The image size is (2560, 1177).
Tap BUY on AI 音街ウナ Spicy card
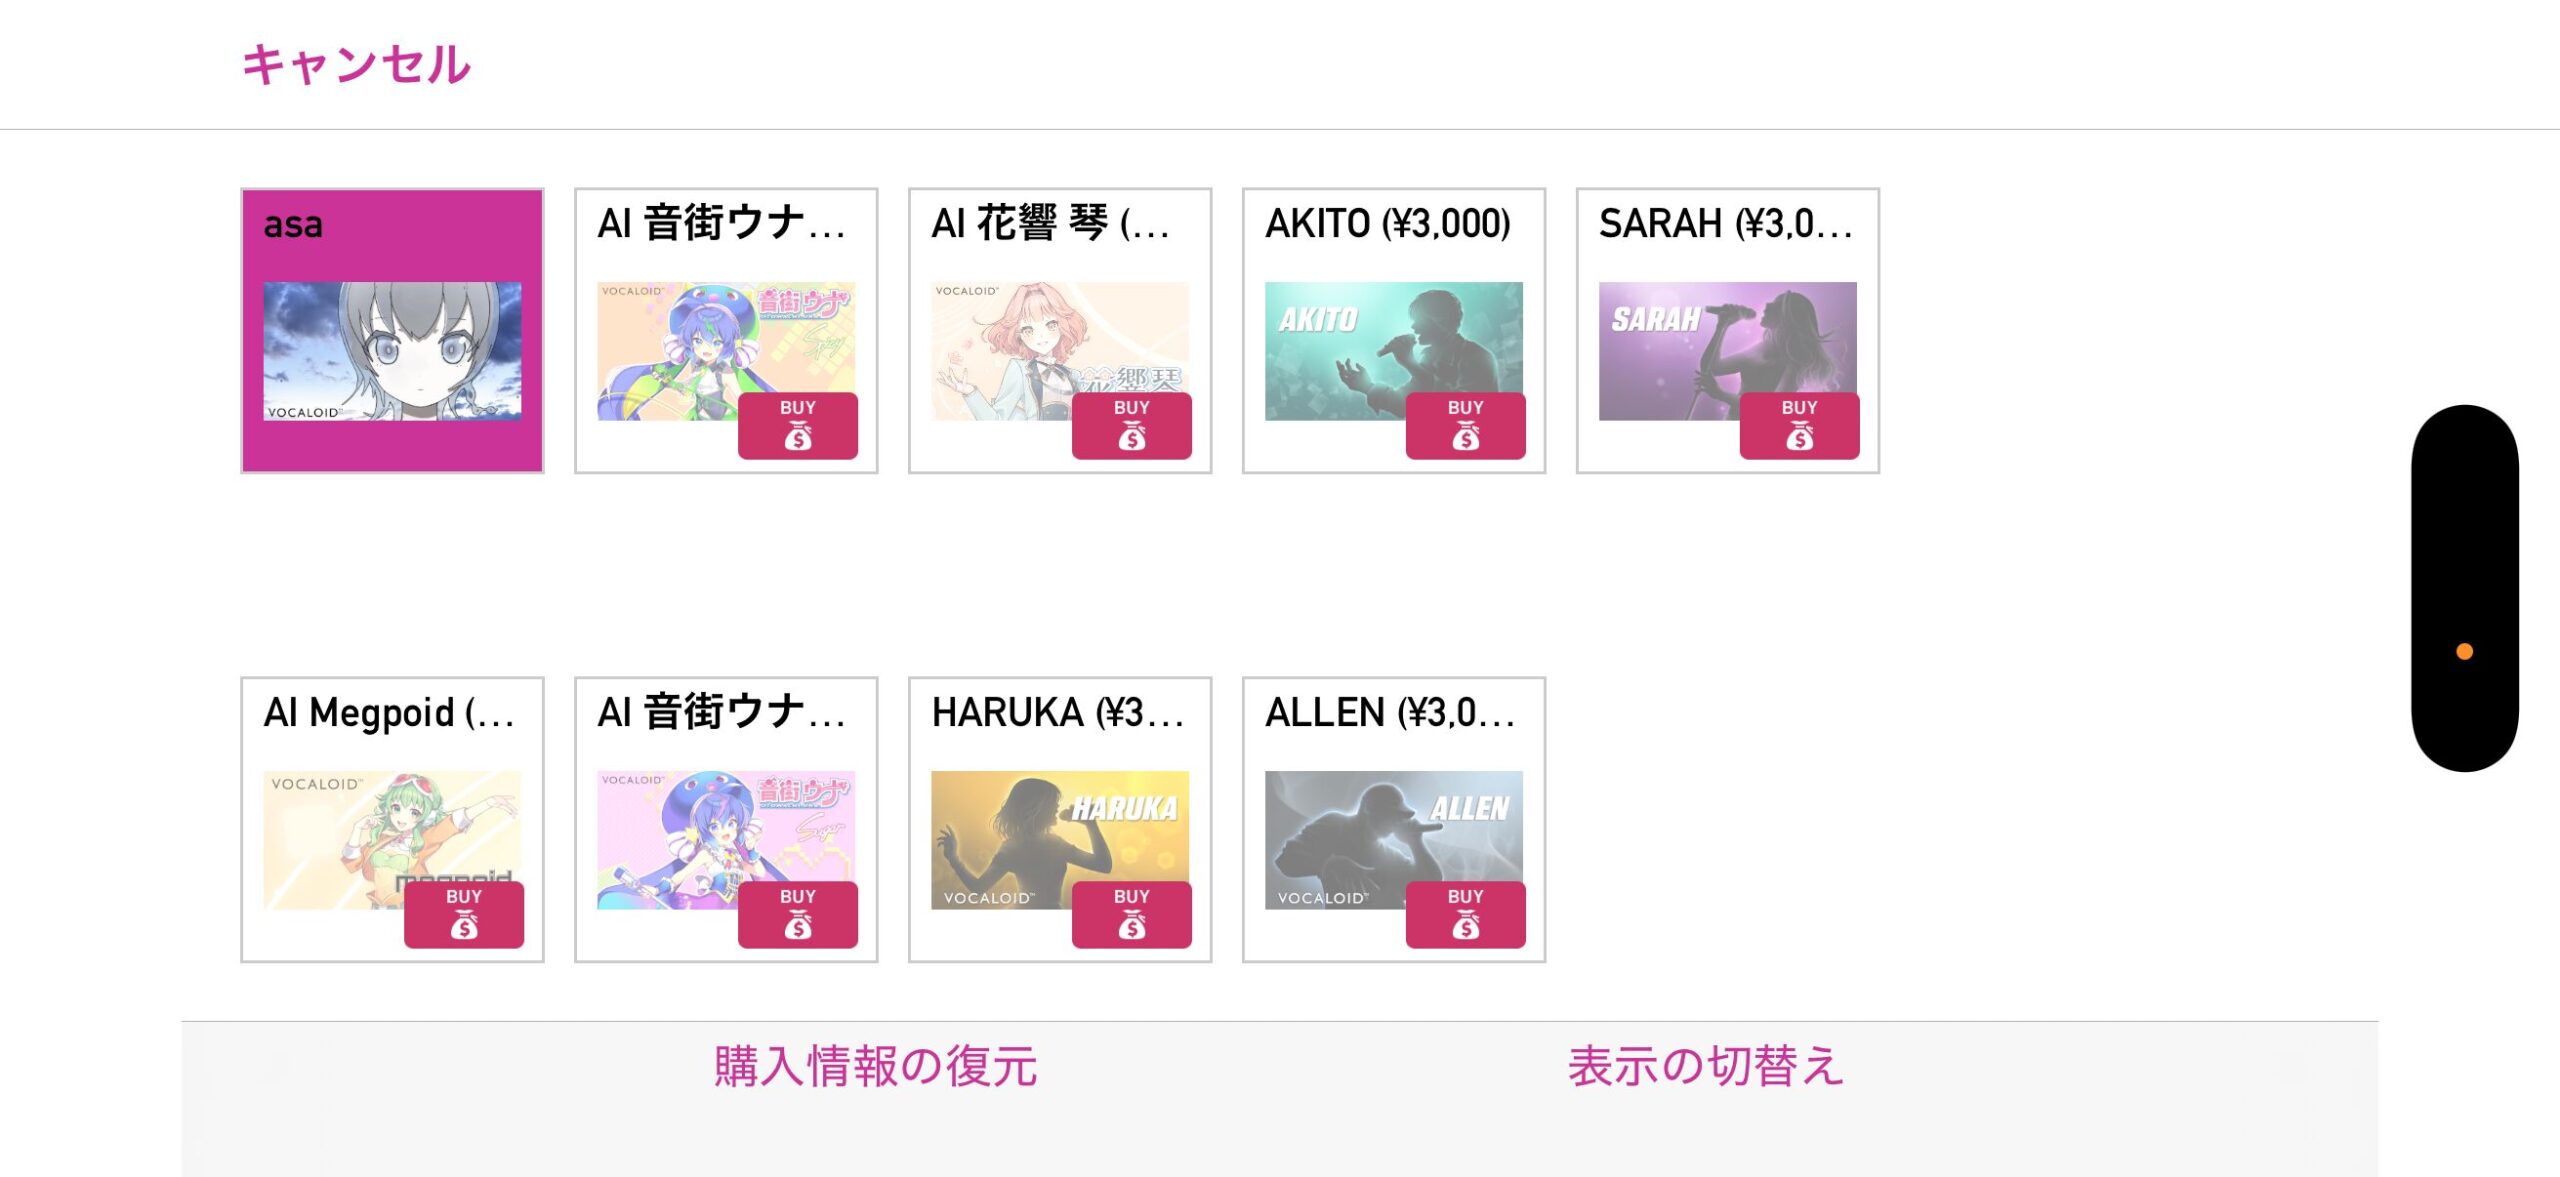(797, 426)
